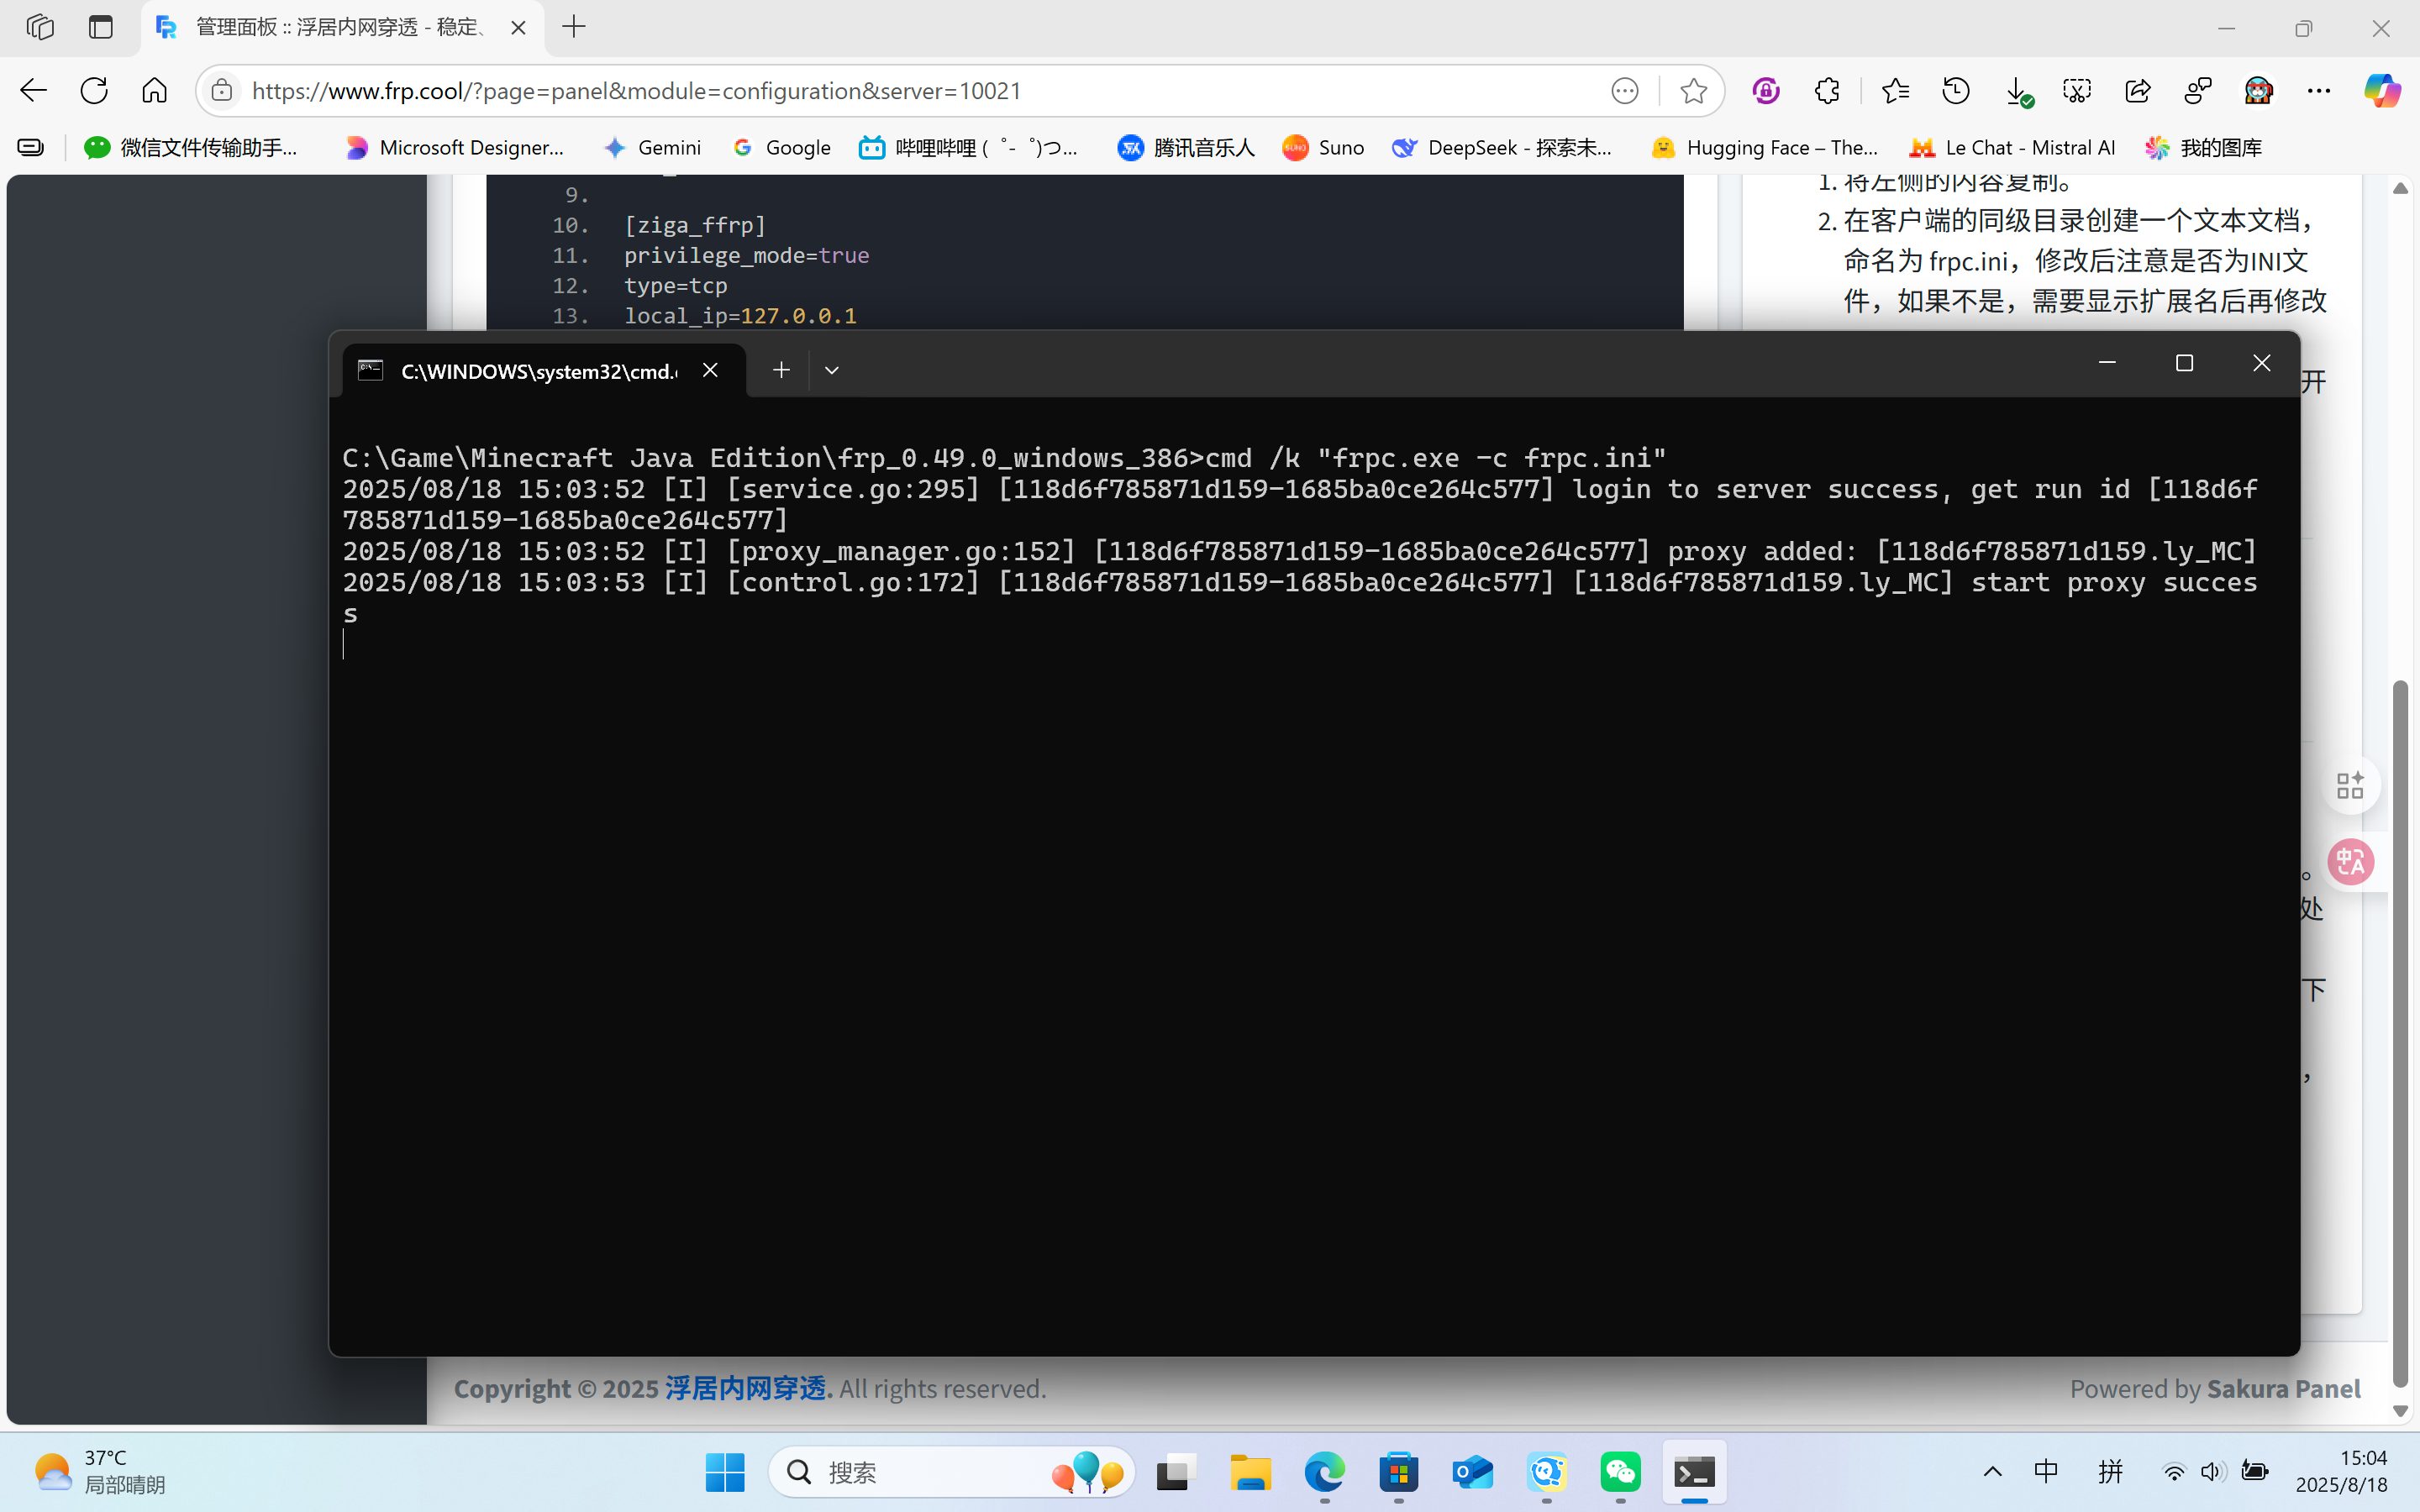Click the web capture screenshot icon
This screenshot has width=2420, height=1512.
click(x=2077, y=91)
